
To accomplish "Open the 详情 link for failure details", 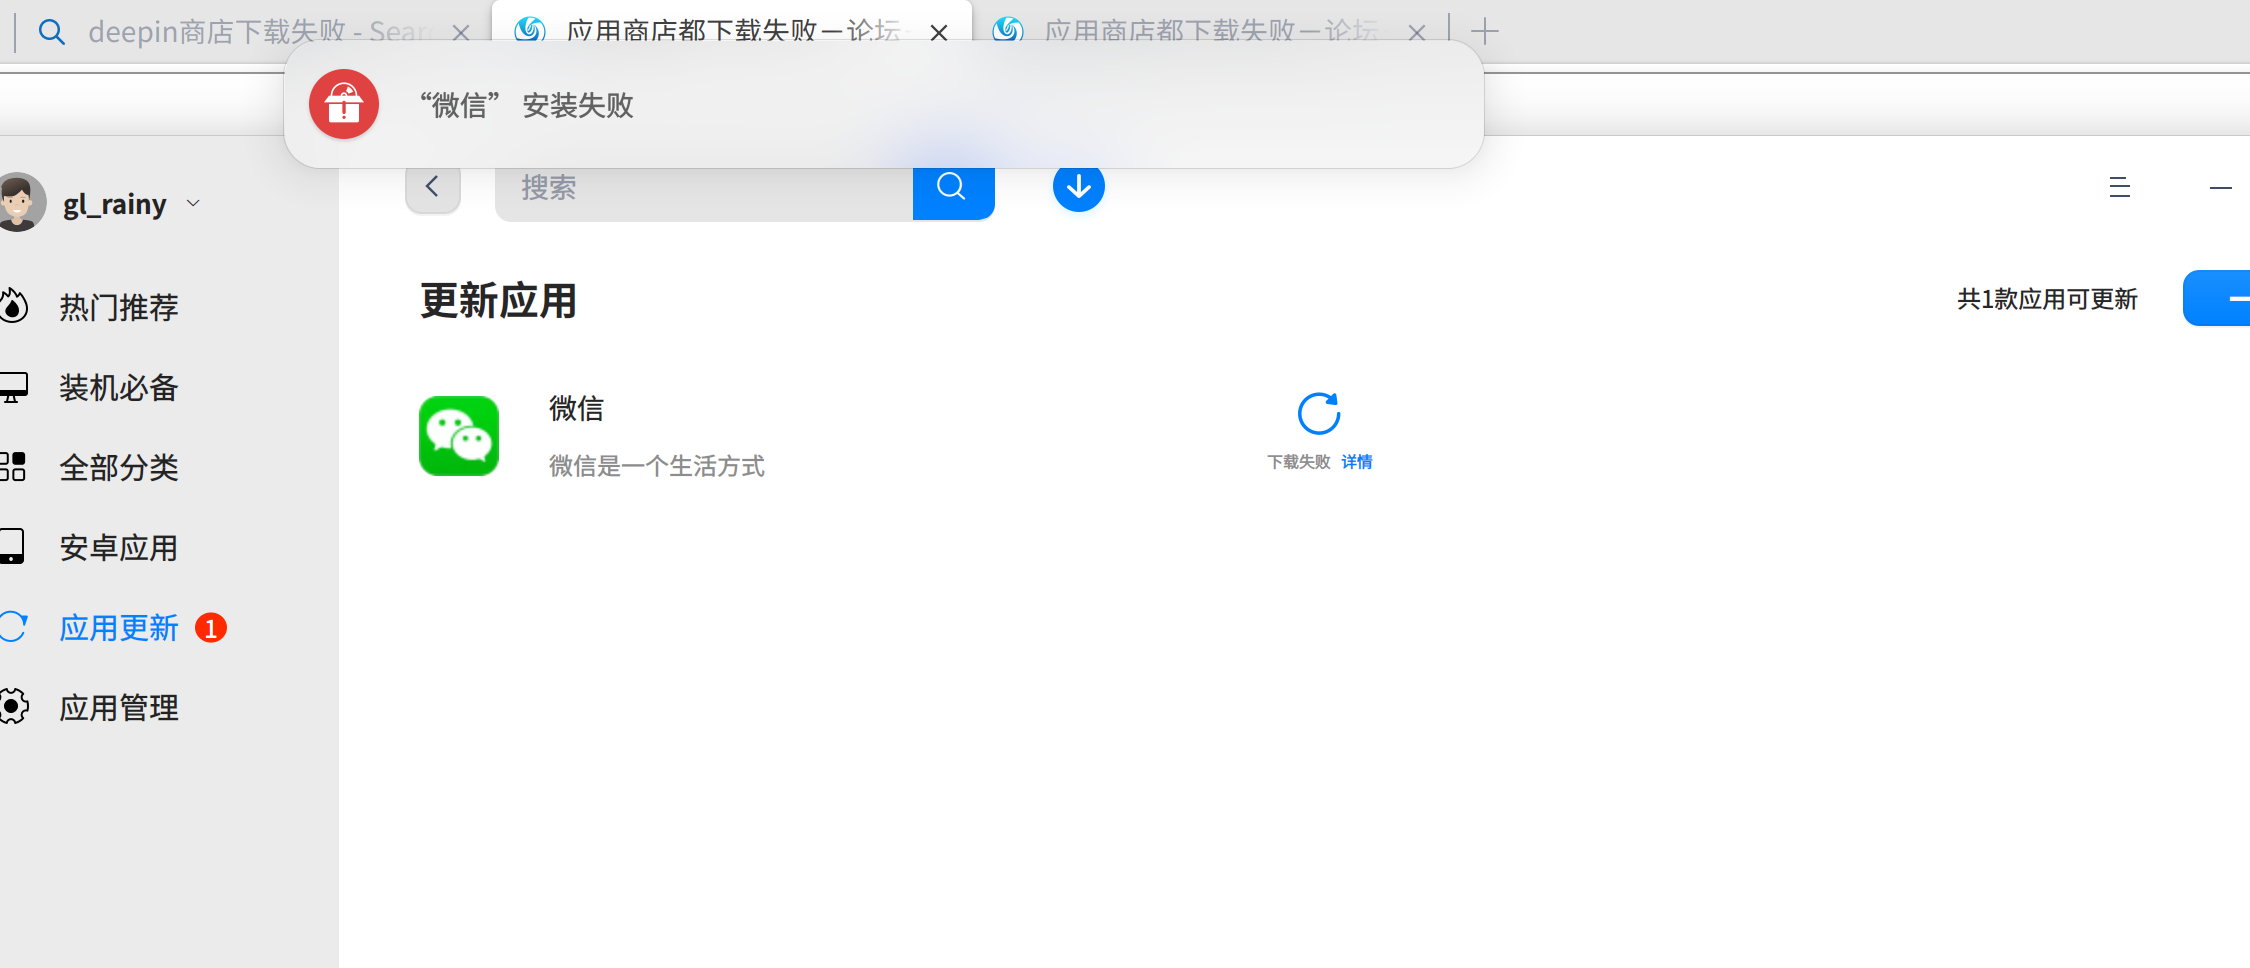I will pos(1357,462).
